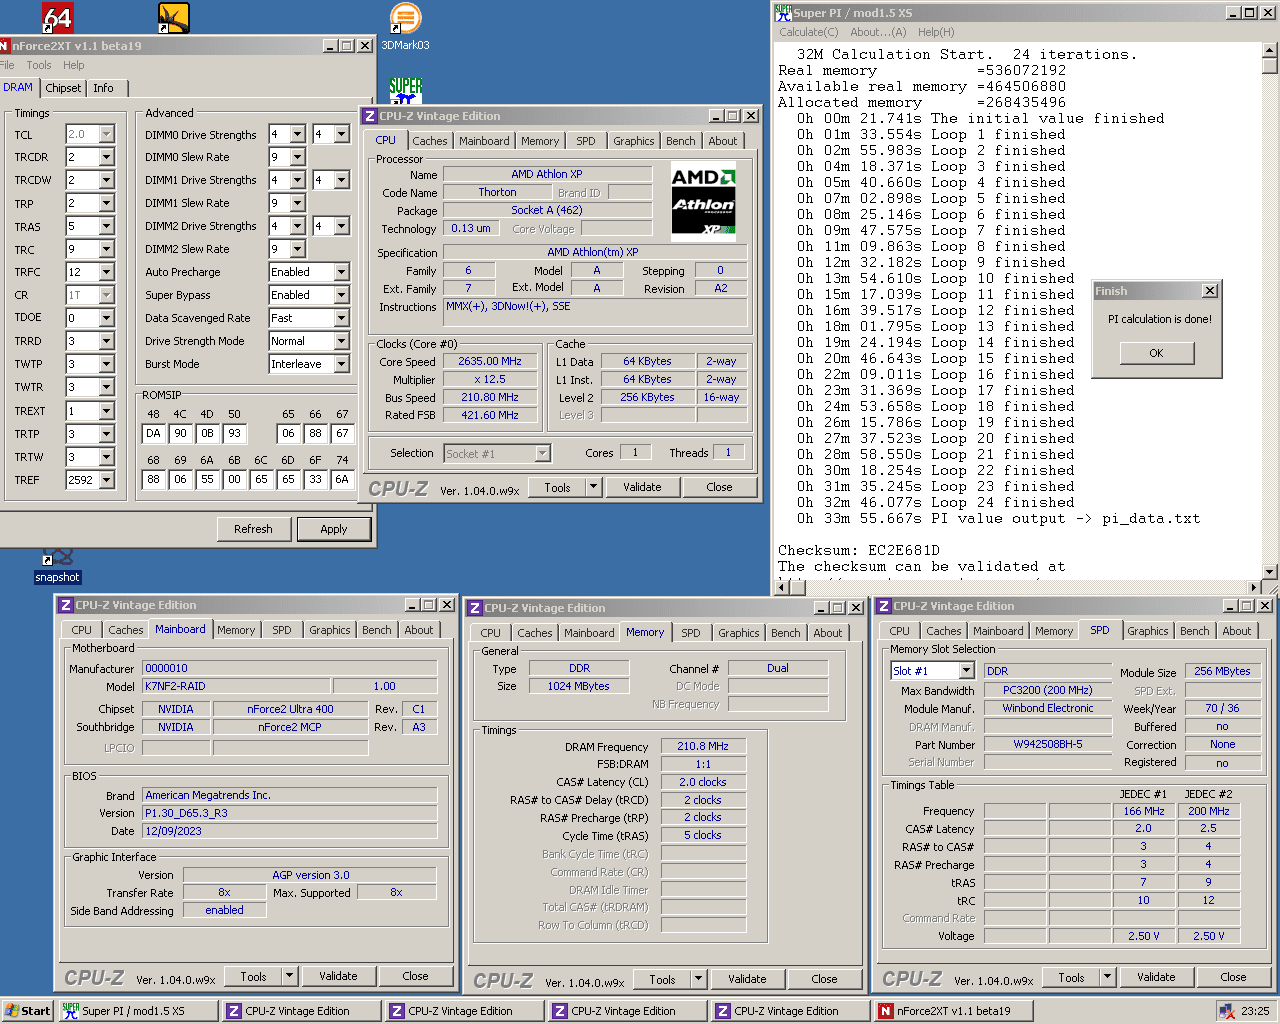Select the Checksum EC2E681D line

click(859, 550)
